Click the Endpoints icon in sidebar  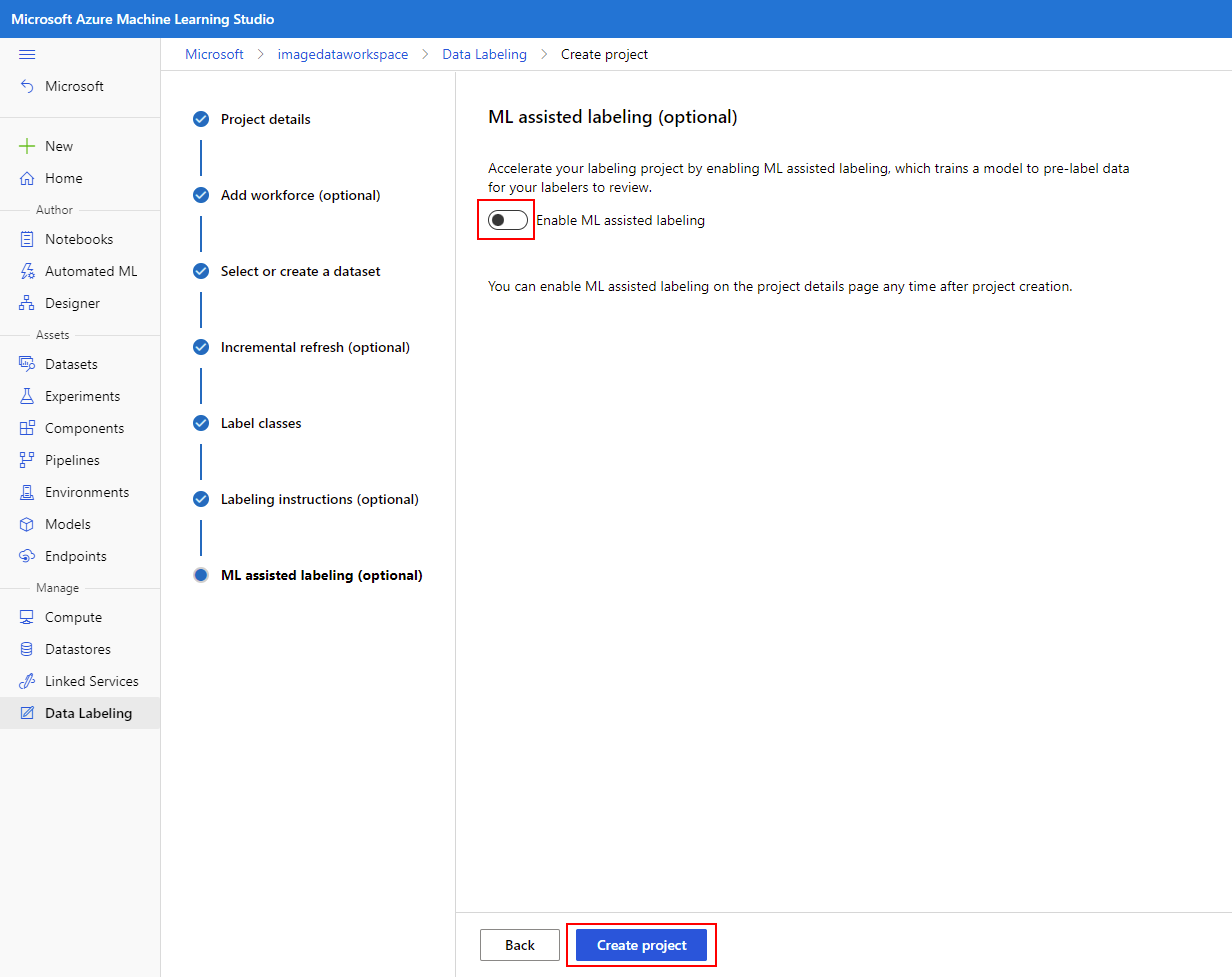click(27, 556)
